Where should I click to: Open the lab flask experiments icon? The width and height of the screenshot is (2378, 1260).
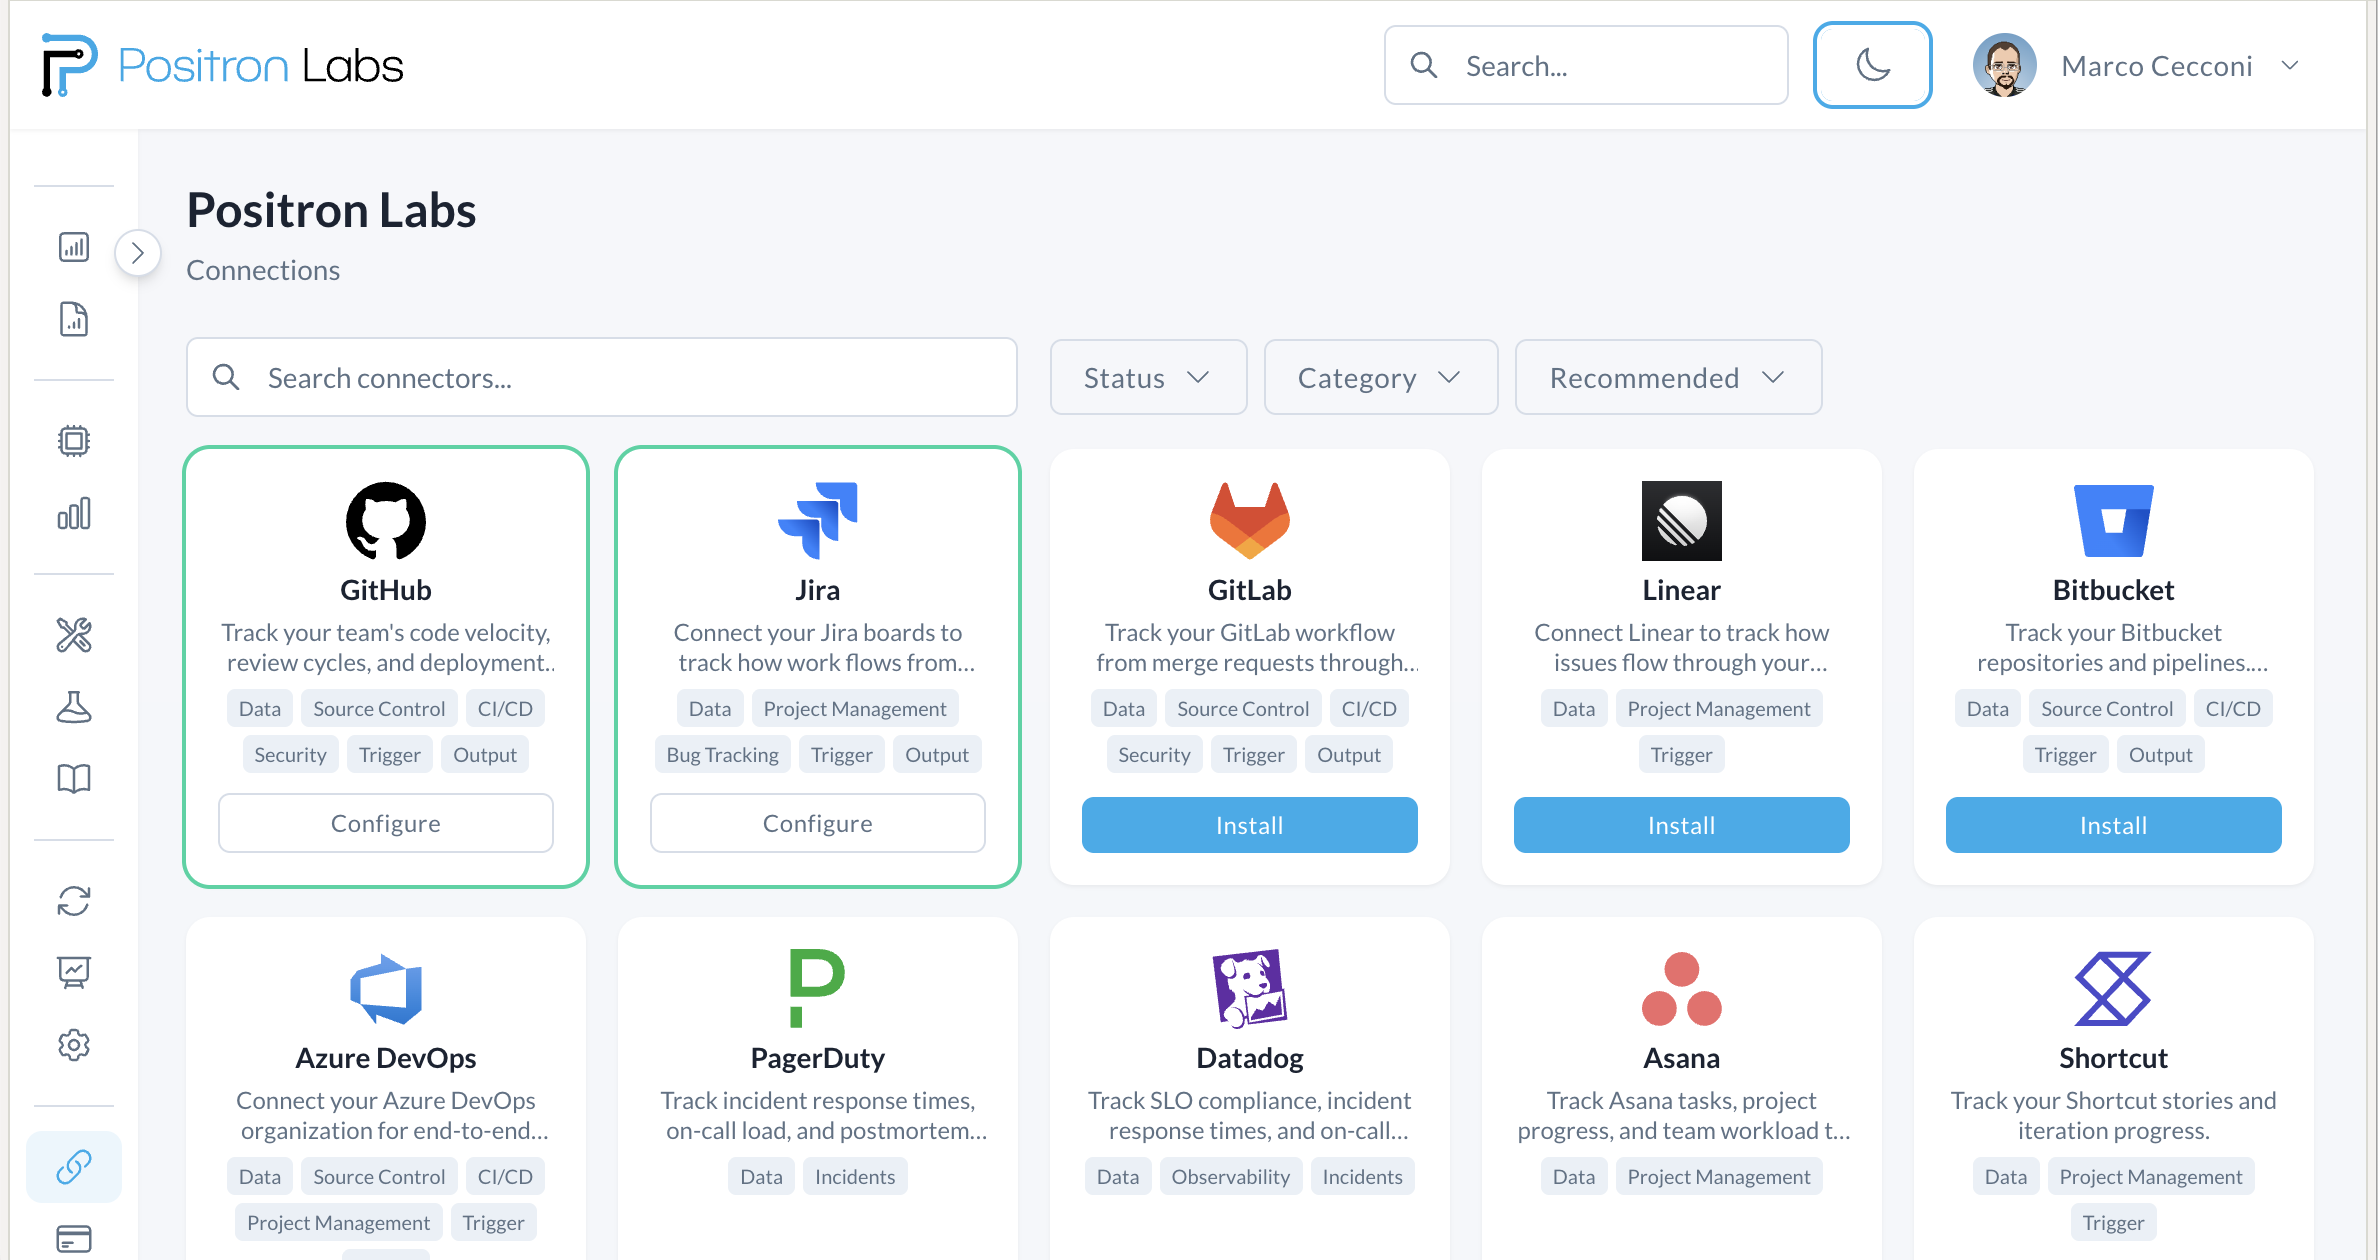[x=74, y=707]
